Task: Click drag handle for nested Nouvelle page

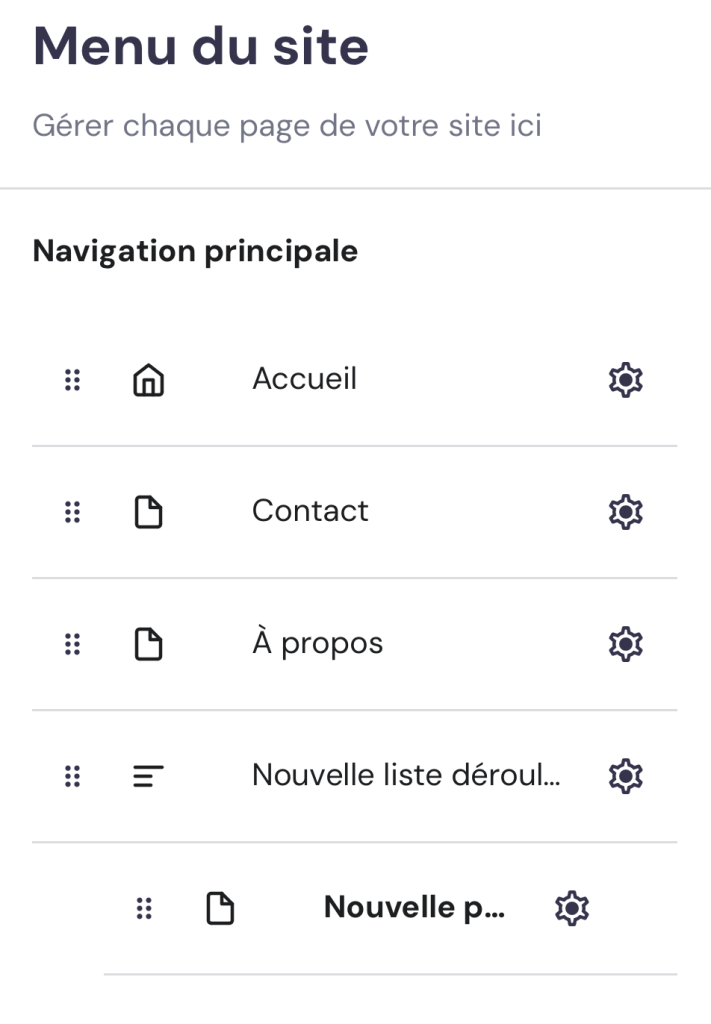Action: (144, 908)
